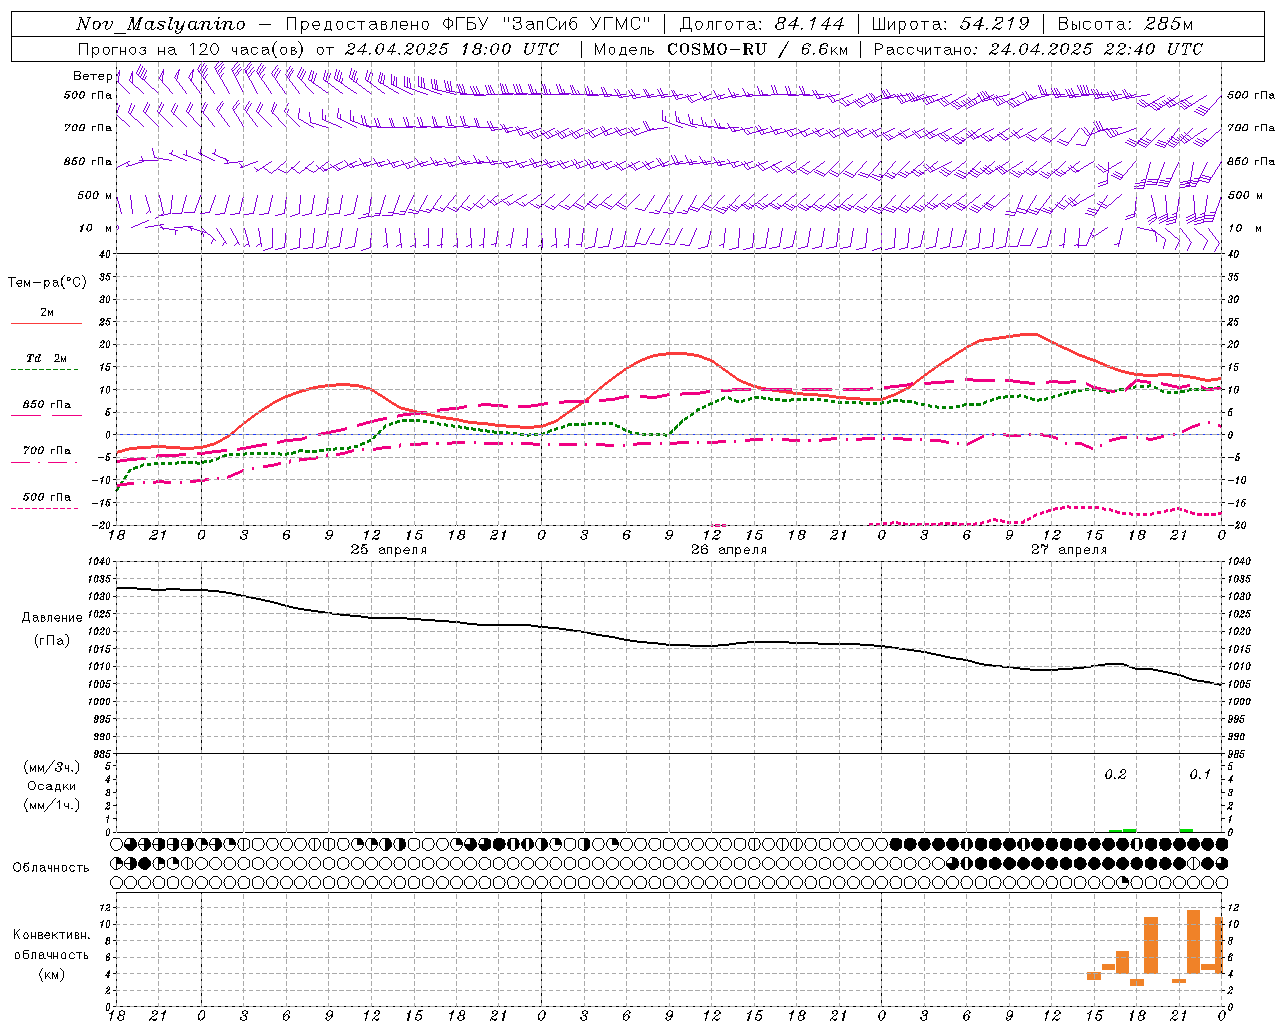Select the 'Широта: 54.219' header value
Screen dimensions: 1280x1024
point(951,24)
